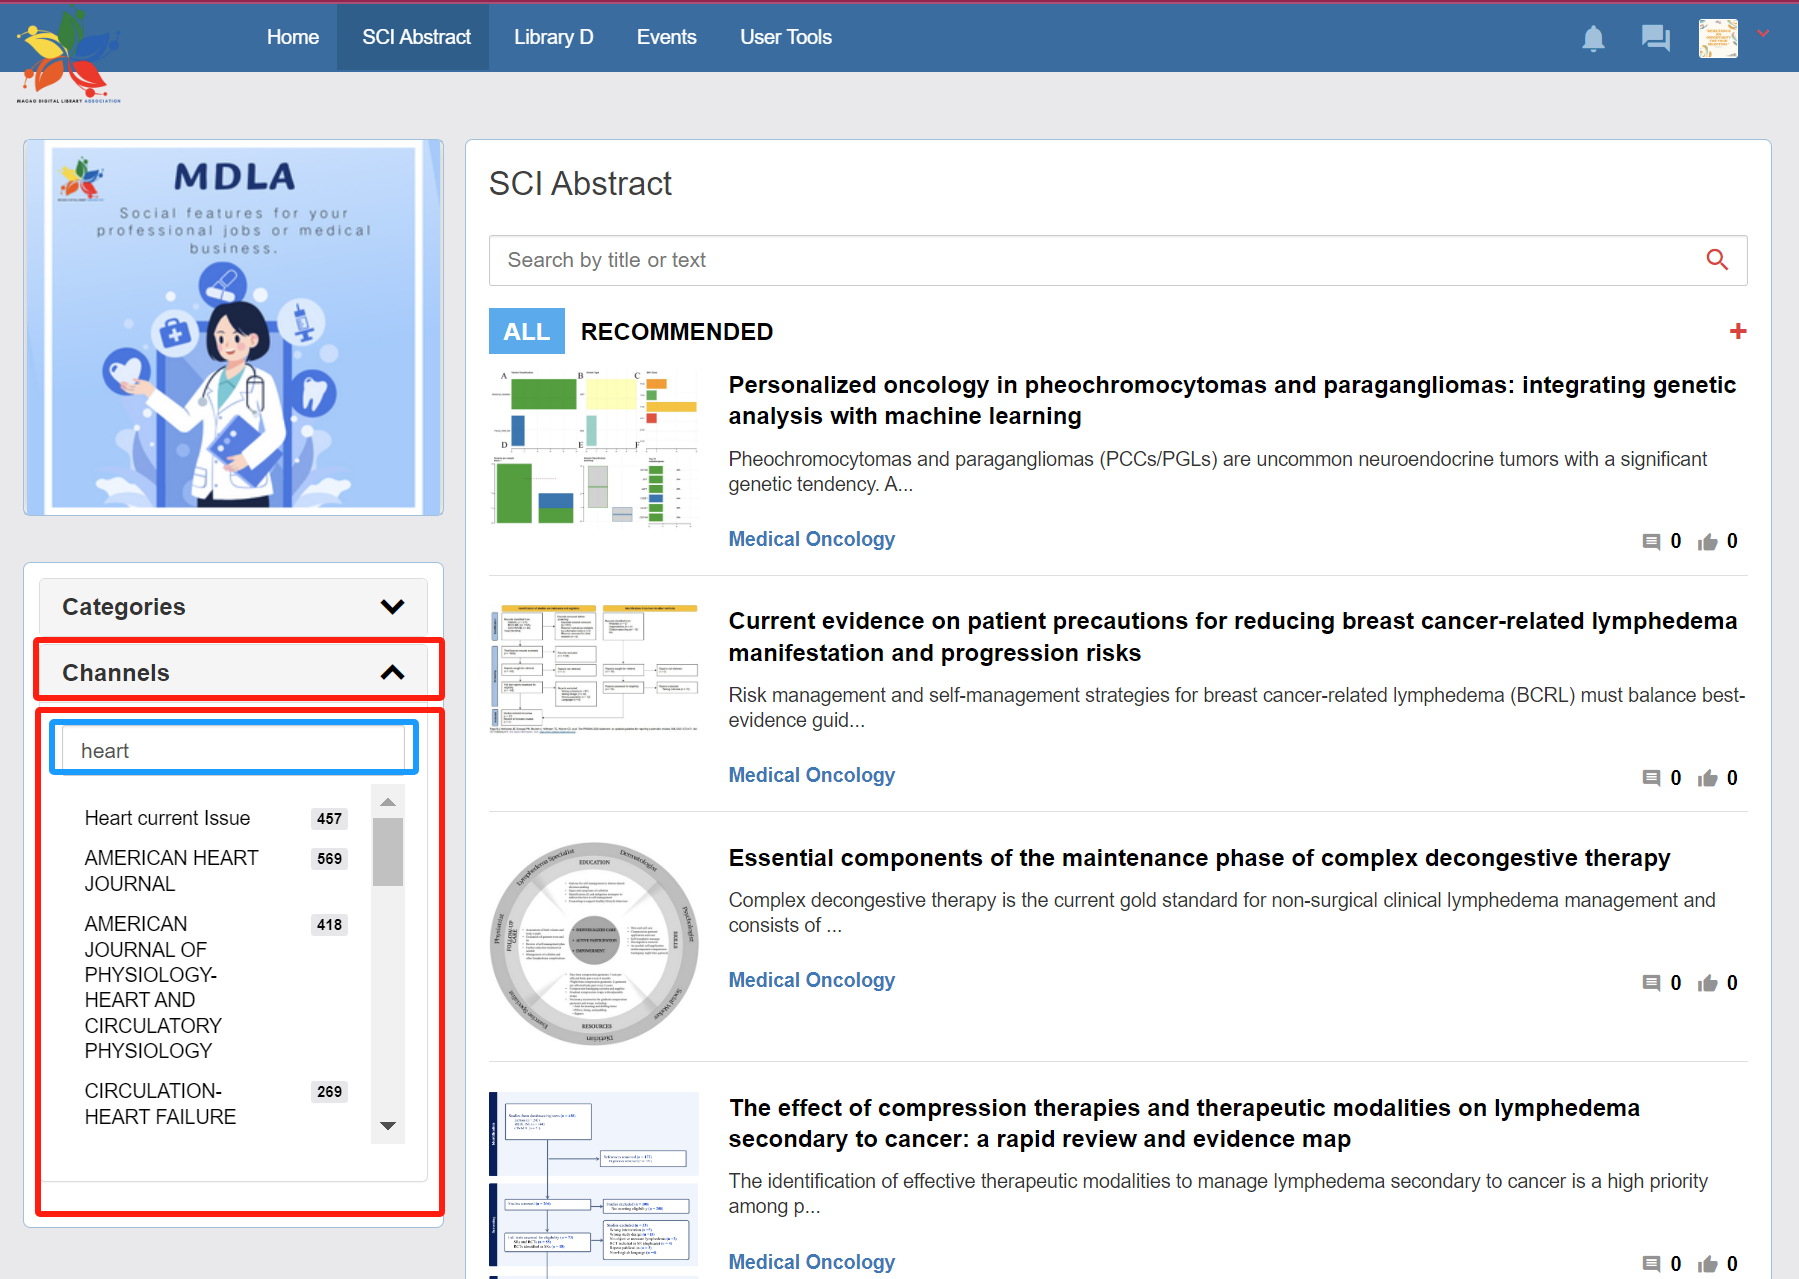Select the ALL tab

(526, 332)
